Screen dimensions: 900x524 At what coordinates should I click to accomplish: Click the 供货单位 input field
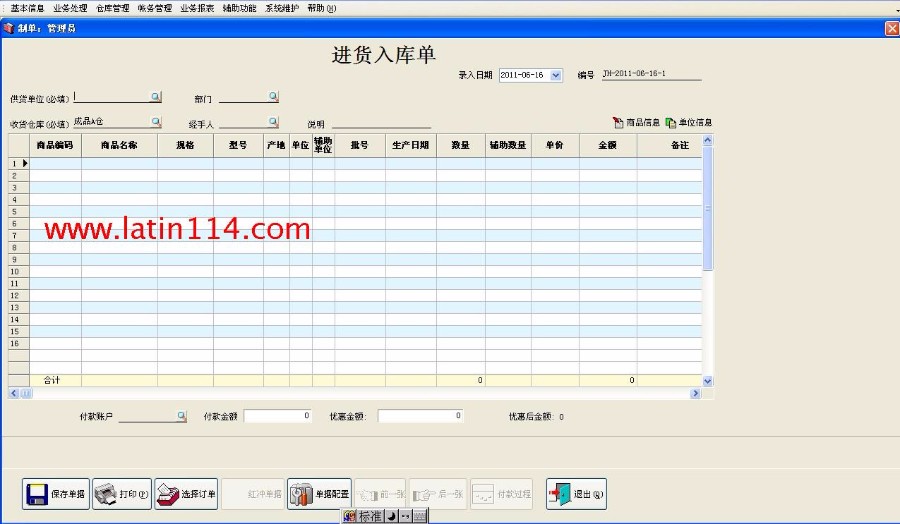pos(111,96)
